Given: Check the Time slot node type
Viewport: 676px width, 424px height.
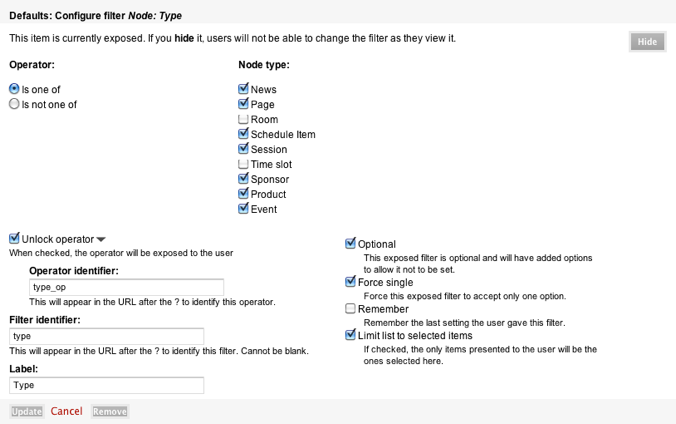Looking at the screenshot, I should tap(243, 164).
